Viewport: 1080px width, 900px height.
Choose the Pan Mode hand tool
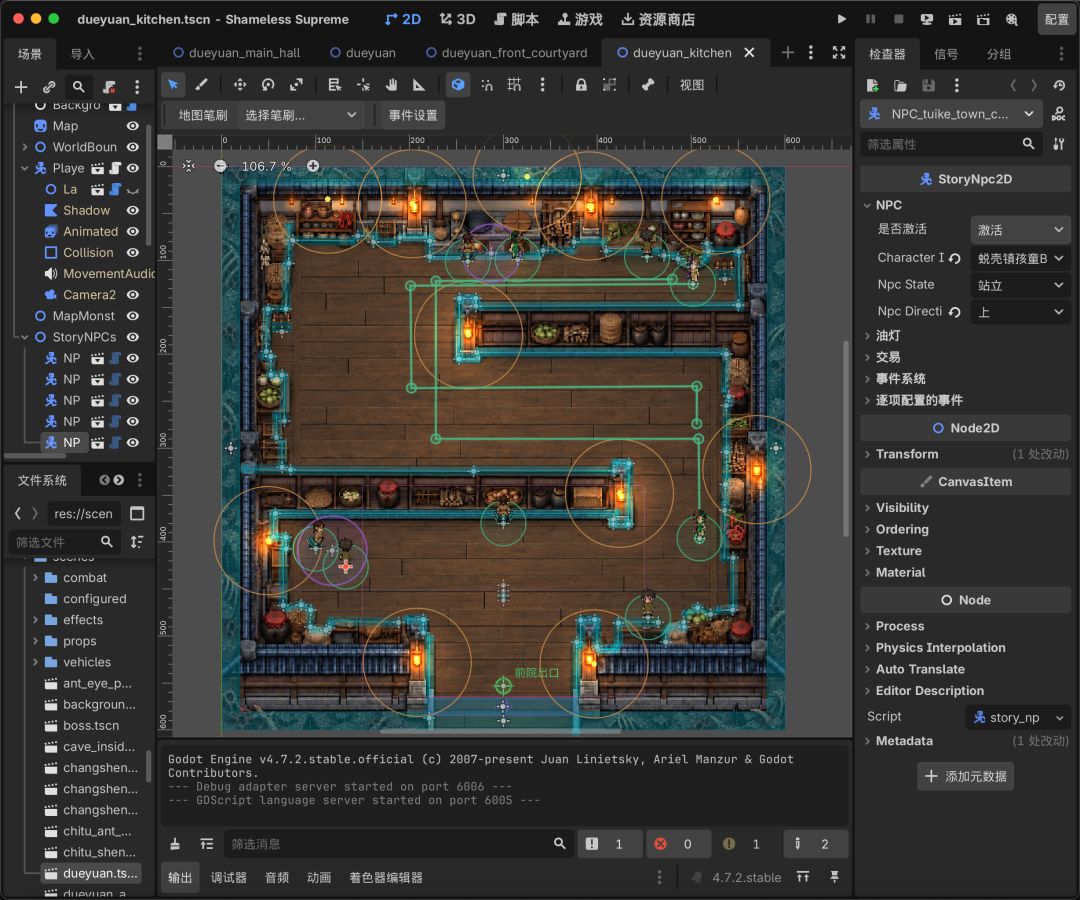point(391,85)
